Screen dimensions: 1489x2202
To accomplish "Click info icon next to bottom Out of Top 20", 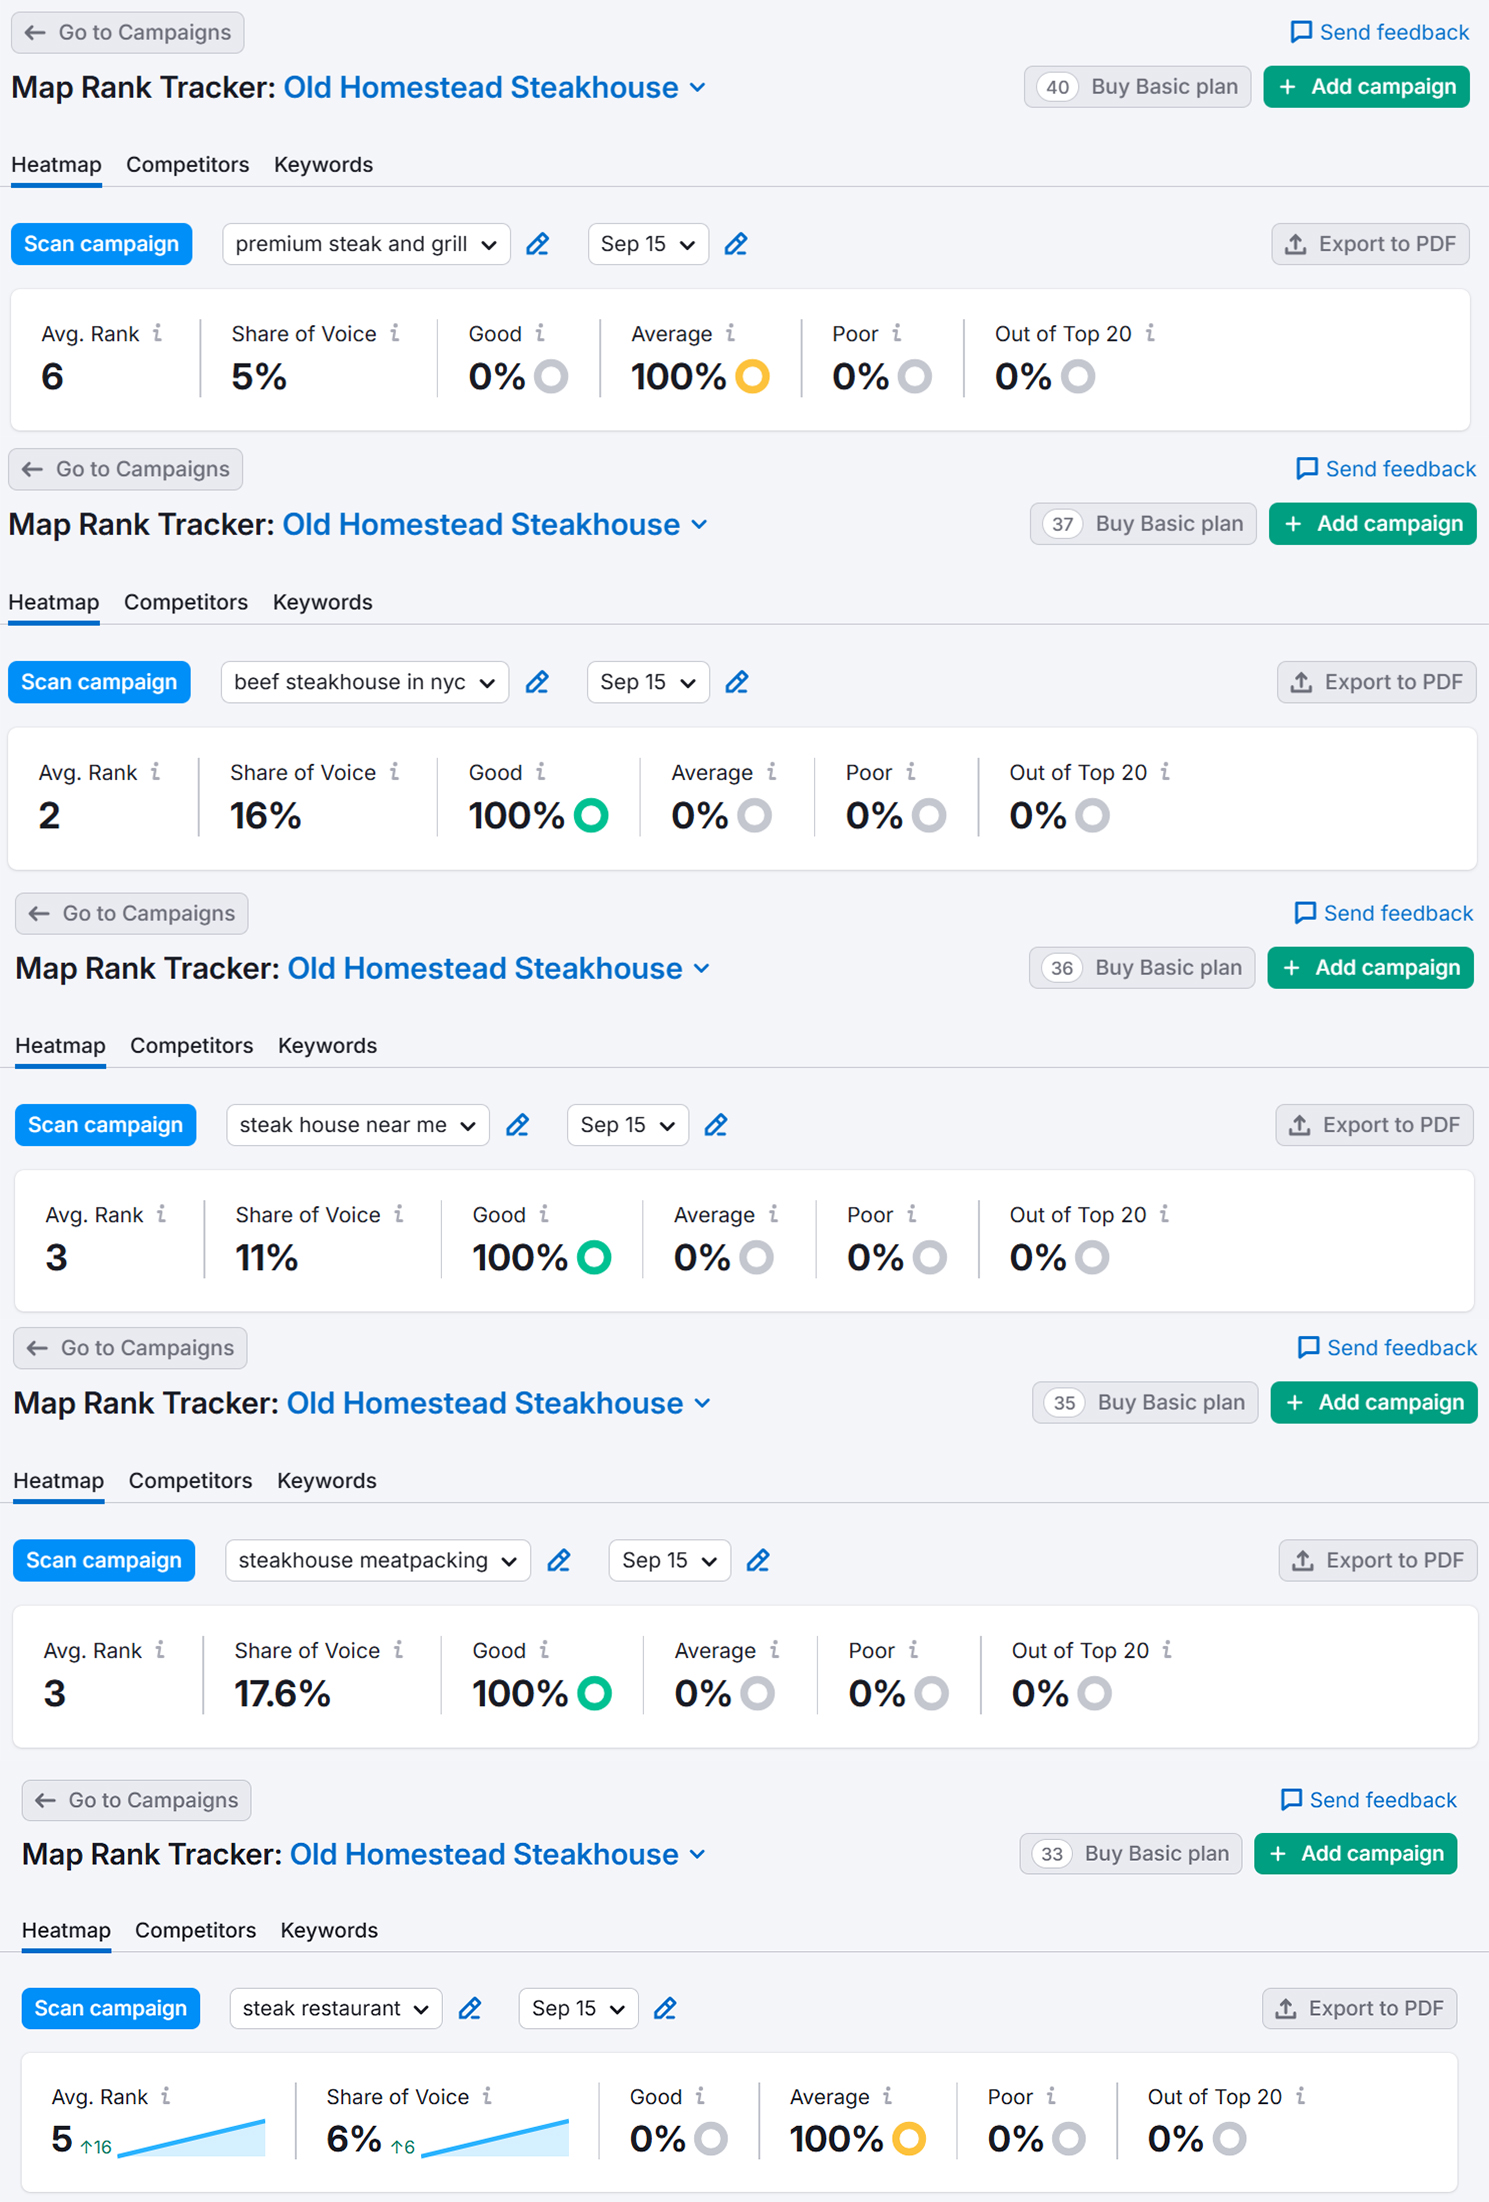I will 1300,2096.
